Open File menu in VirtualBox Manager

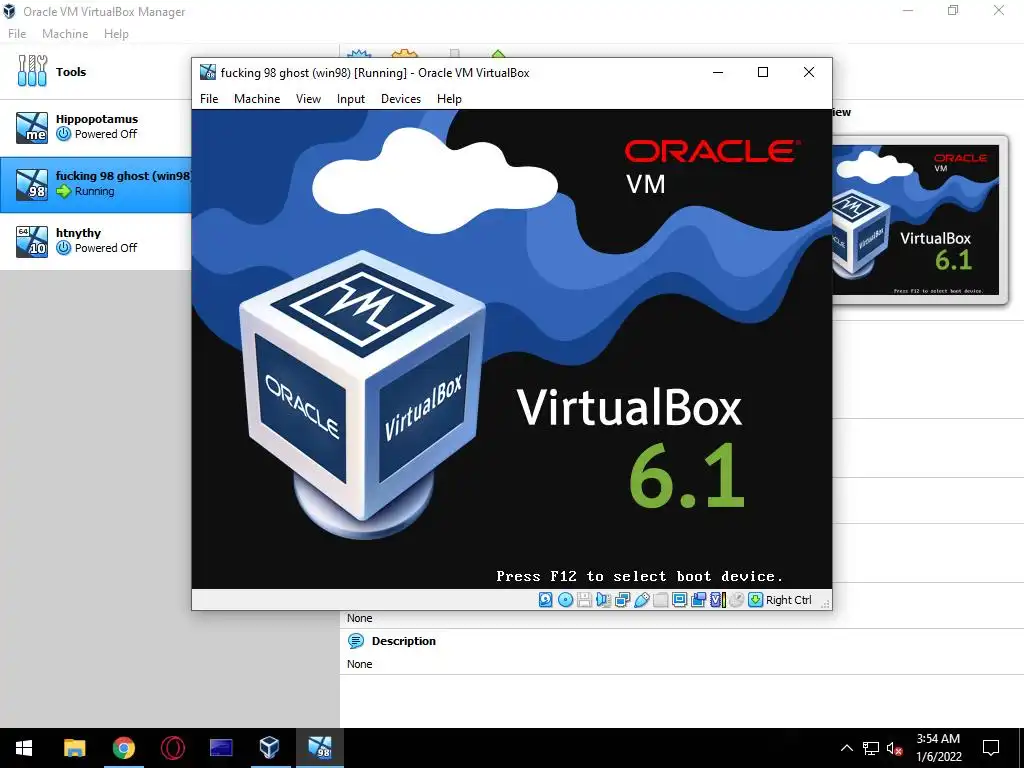17,33
